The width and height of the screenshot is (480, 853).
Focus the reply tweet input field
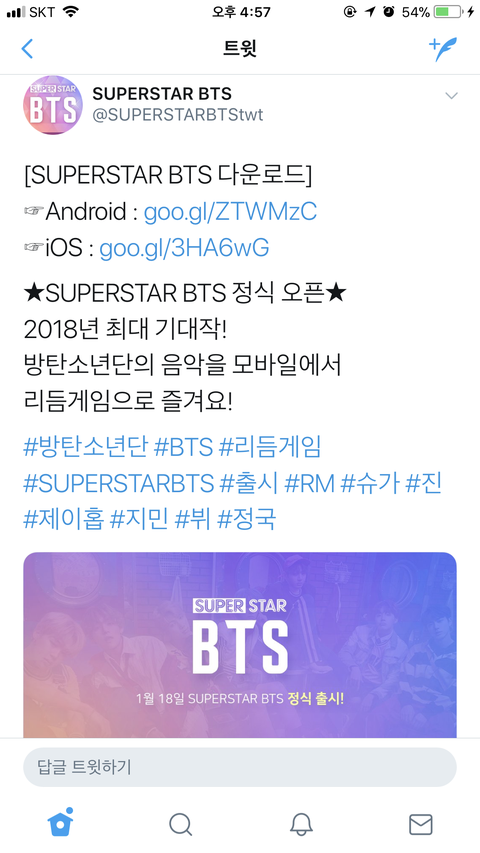[x=239, y=767]
